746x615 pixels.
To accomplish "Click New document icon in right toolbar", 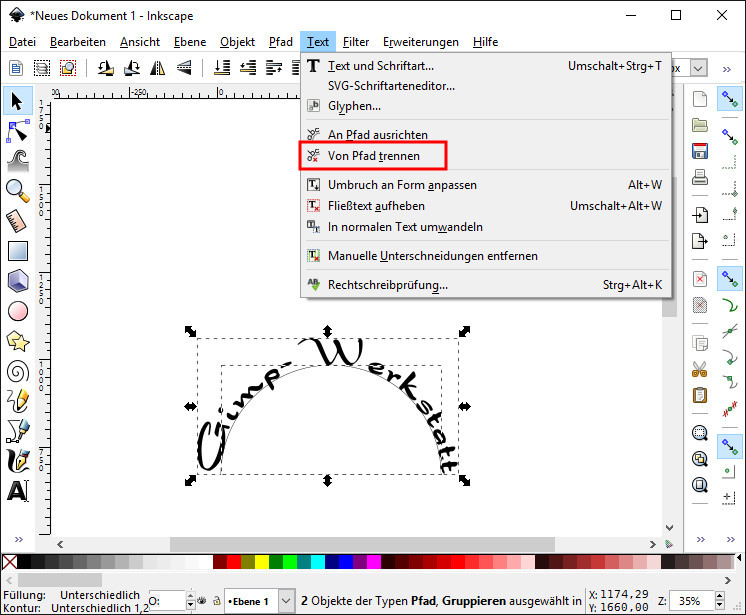I will [x=699, y=99].
